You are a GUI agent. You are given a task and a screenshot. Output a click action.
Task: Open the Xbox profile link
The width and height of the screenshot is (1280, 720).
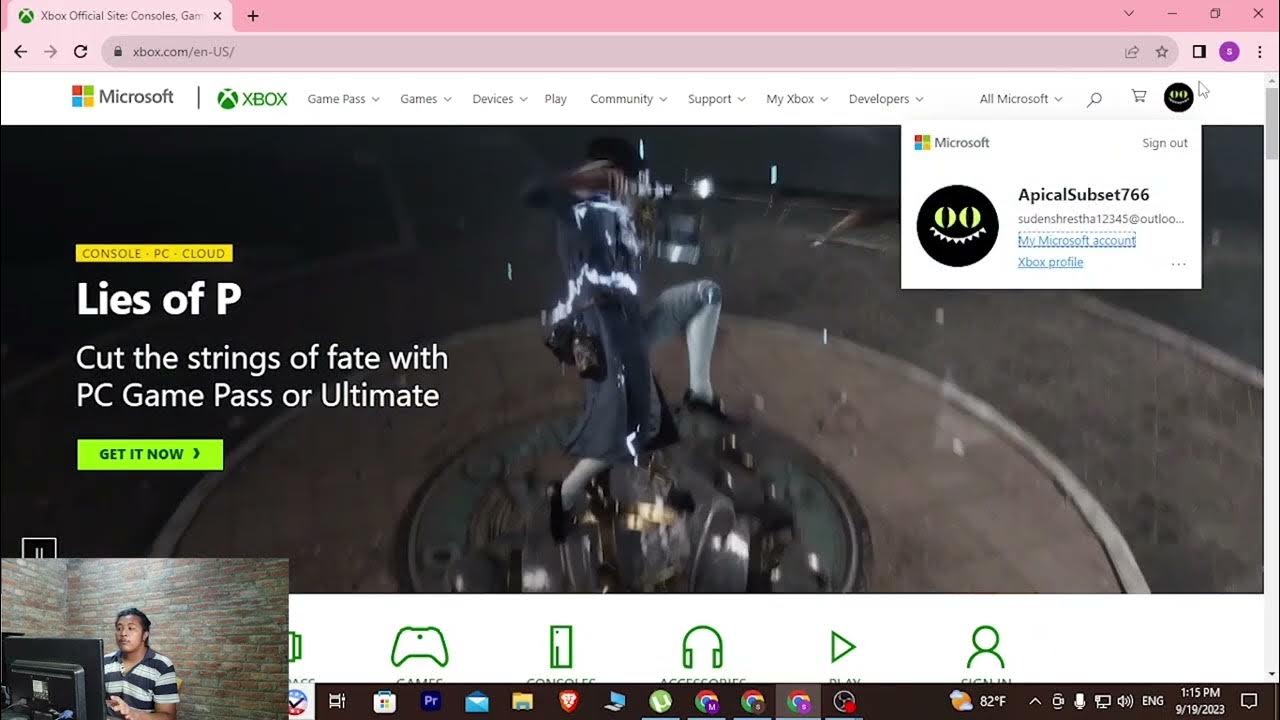click(1050, 262)
